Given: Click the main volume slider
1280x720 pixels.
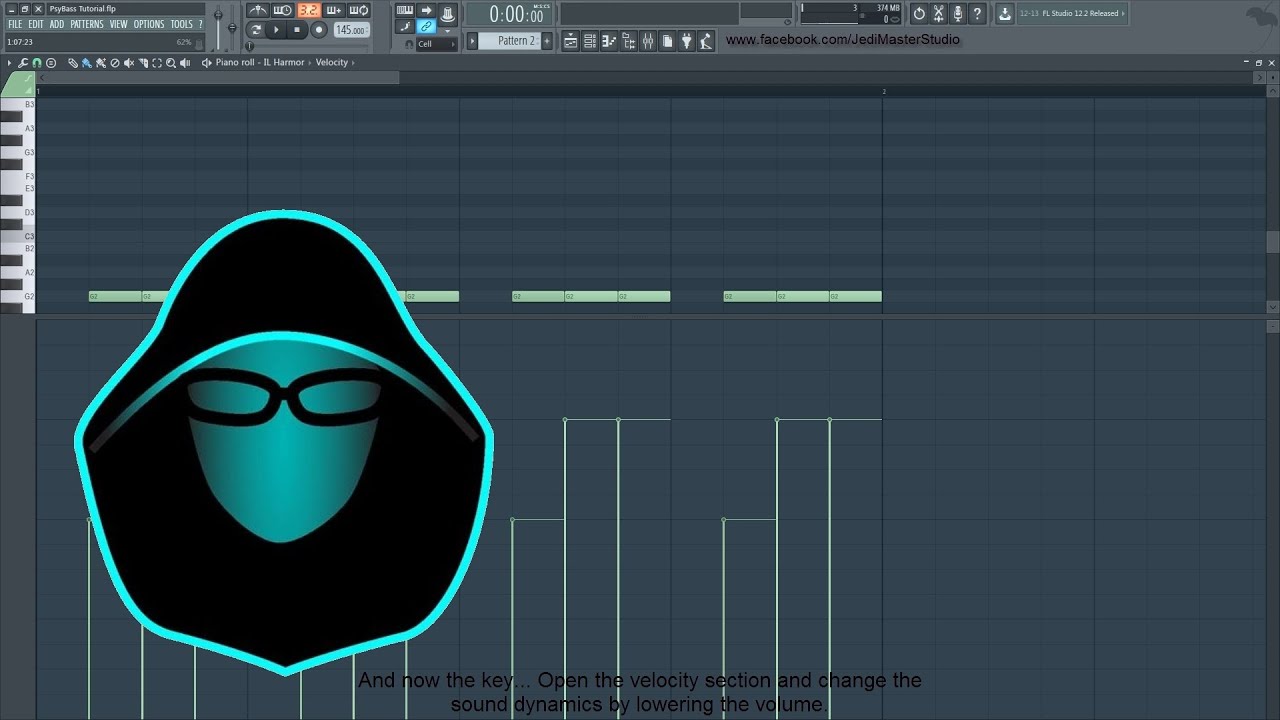Looking at the screenshot, I should click(218, 27).
